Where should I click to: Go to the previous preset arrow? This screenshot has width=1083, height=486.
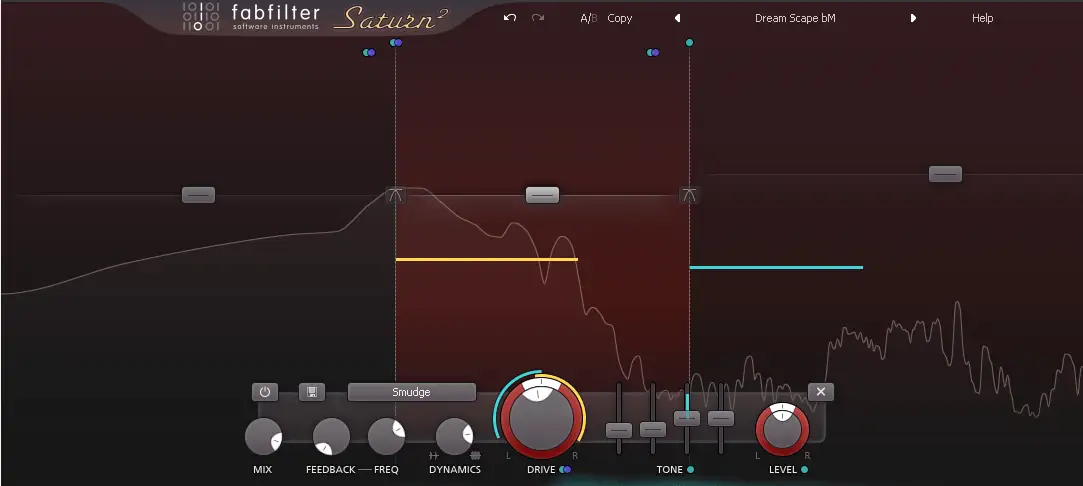[x=677, y=18]
